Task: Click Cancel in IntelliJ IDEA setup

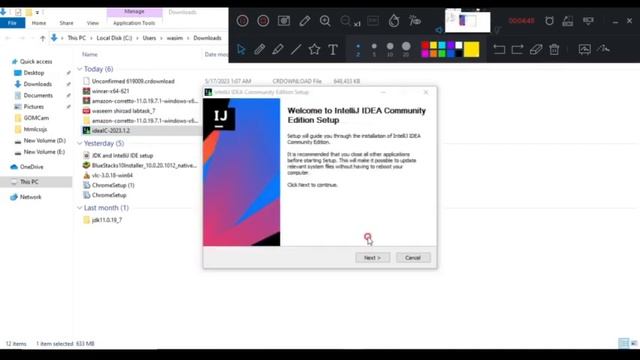Action: coord(413,258)
